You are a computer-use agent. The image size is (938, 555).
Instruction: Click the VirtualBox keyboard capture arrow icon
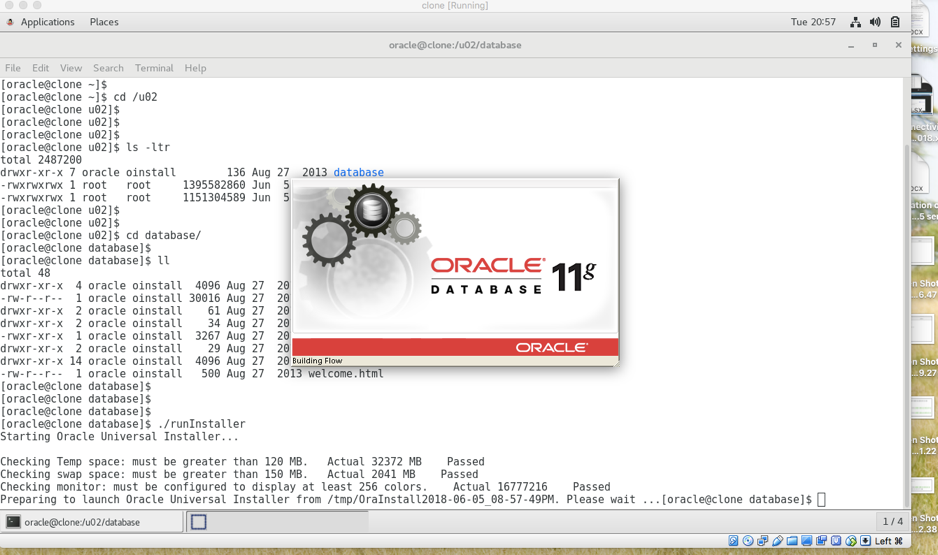click(x=866, y=541)
